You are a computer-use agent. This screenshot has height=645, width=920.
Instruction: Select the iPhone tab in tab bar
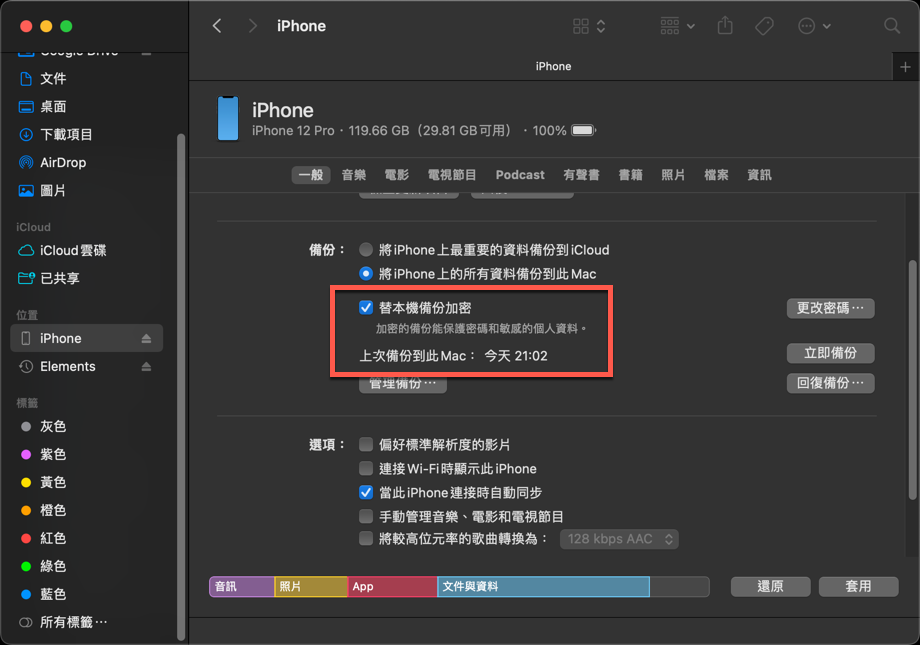point(553,66)
